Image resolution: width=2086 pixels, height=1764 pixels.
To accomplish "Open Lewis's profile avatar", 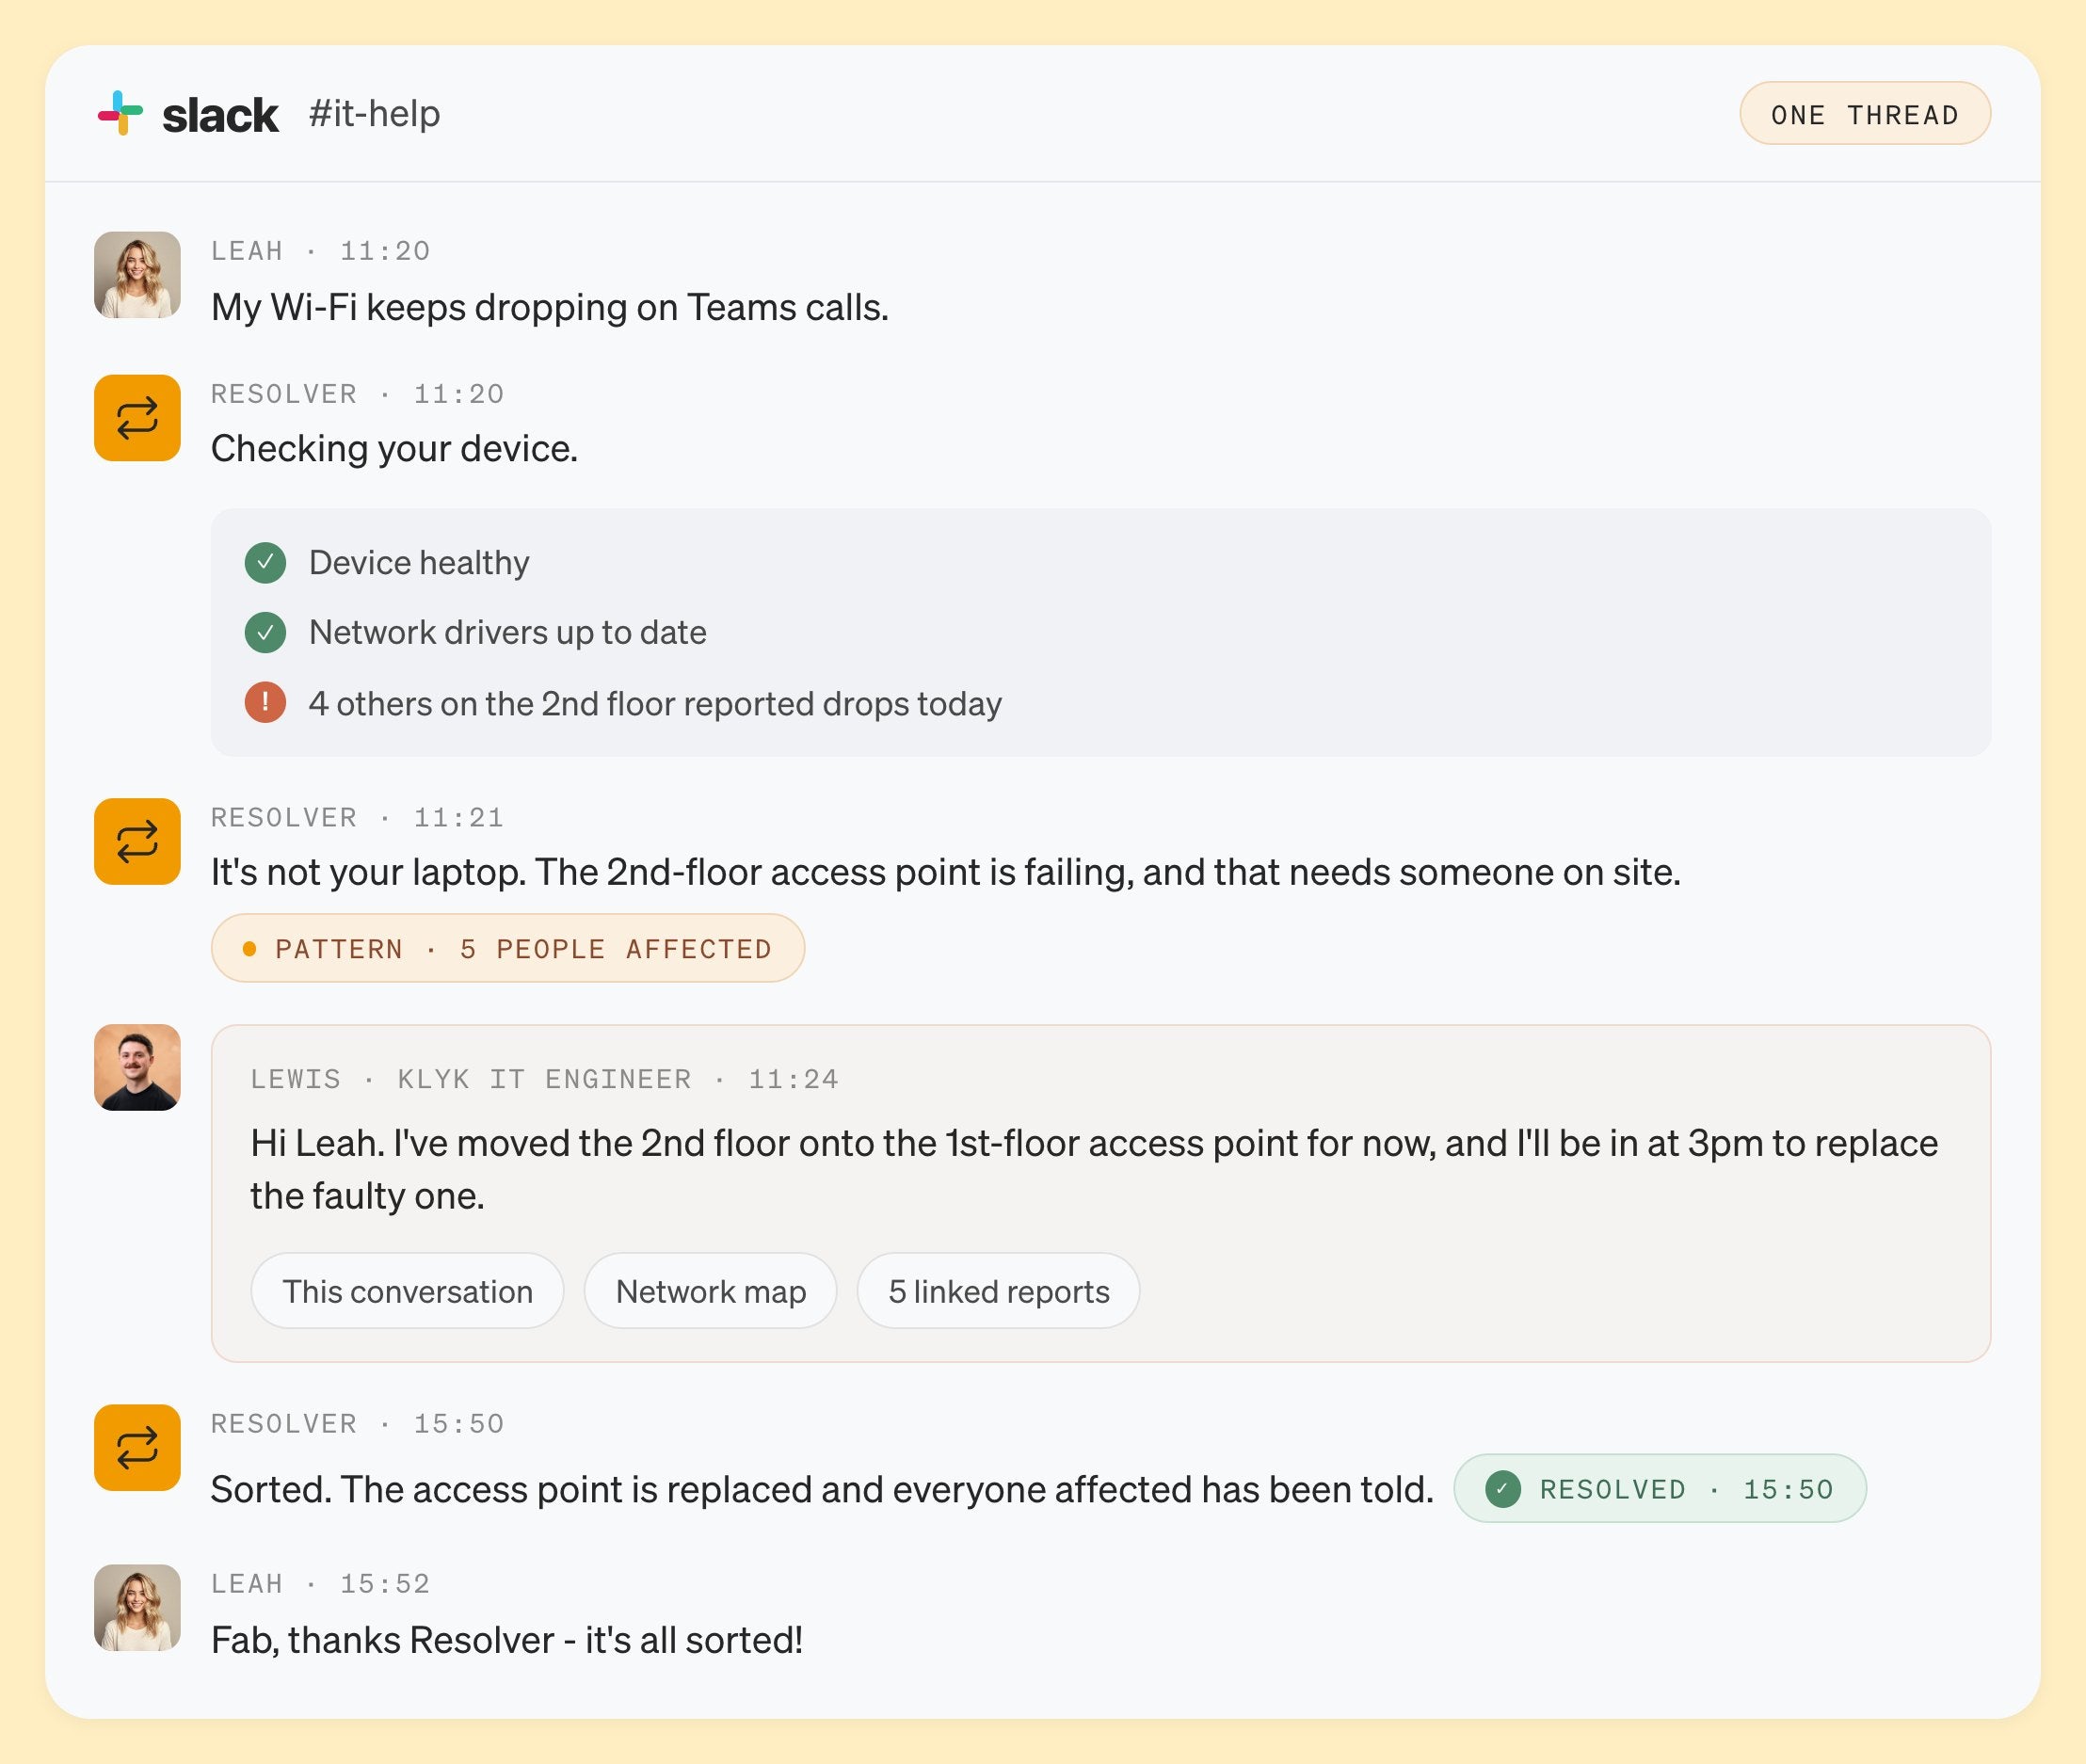I will point(137,1067).
